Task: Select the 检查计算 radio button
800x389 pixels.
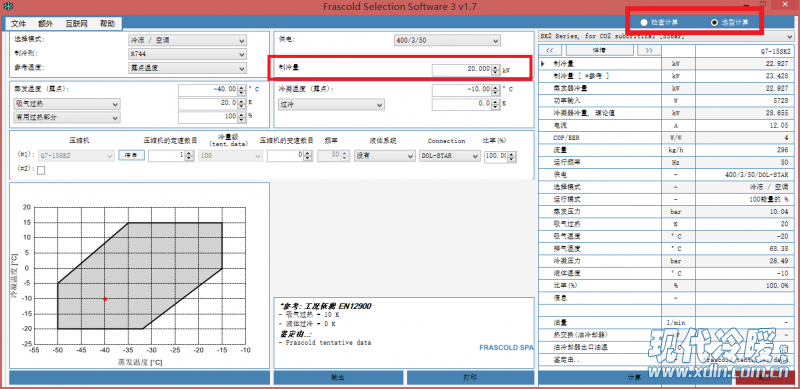Action: [x=644, y=22]
